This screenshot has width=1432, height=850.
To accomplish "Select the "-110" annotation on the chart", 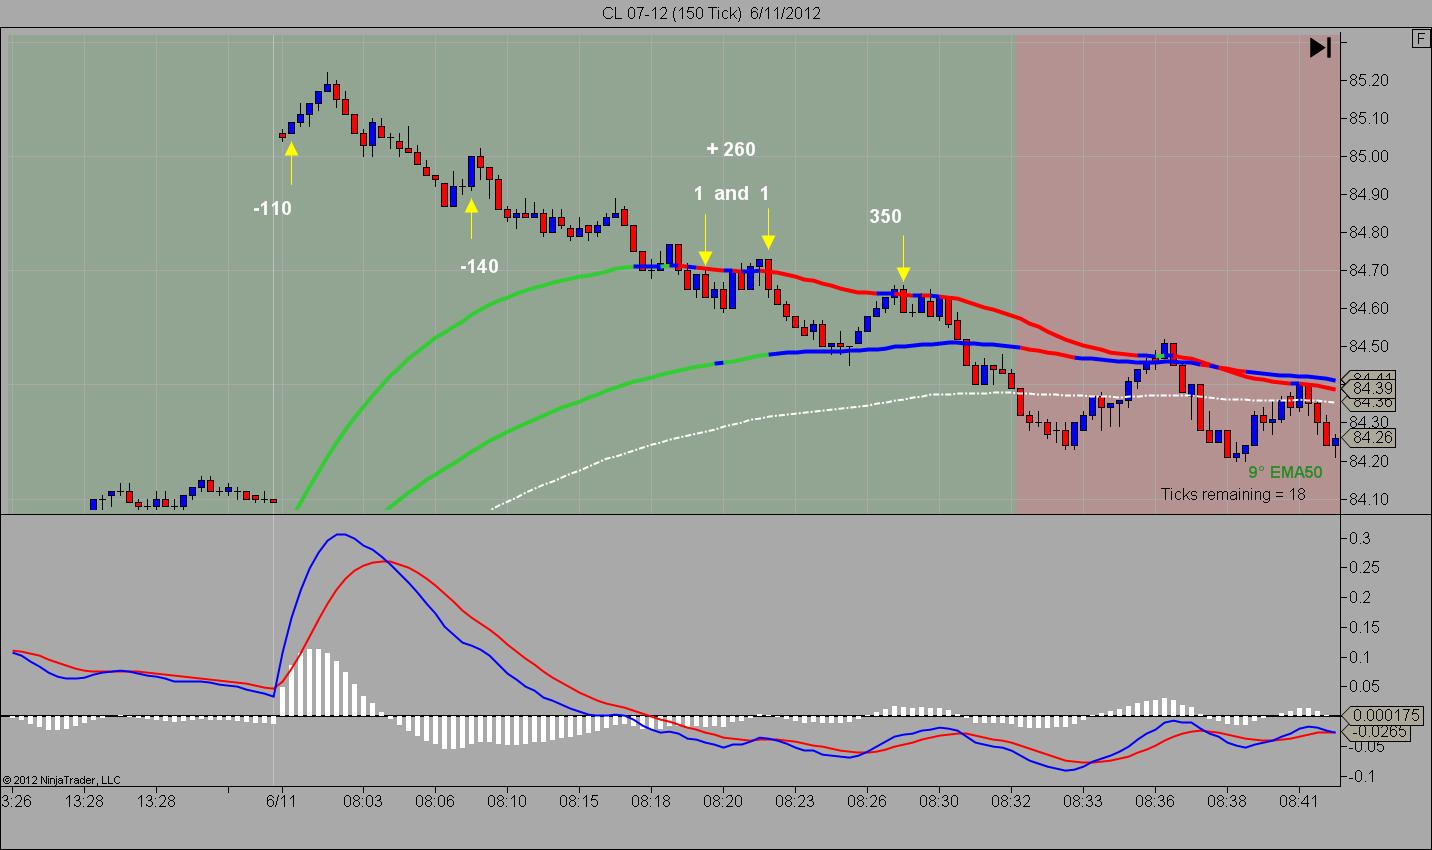I will pyautogui.click(x=272, y=208).
